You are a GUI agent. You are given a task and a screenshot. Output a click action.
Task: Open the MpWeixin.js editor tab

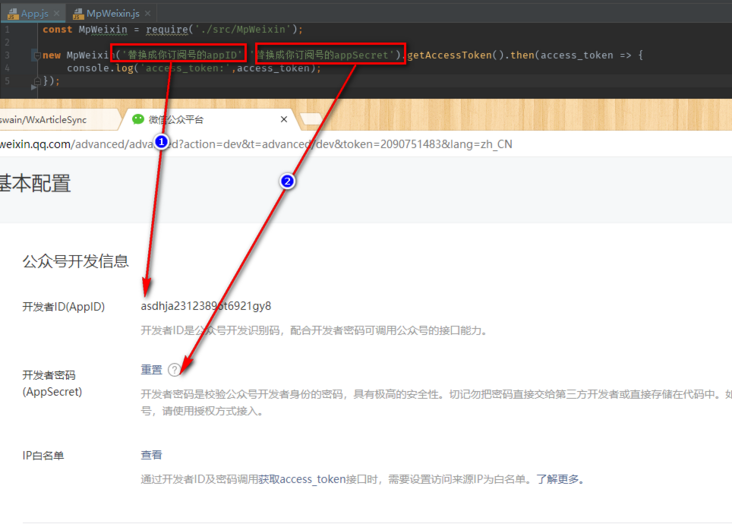coord(112,13)
